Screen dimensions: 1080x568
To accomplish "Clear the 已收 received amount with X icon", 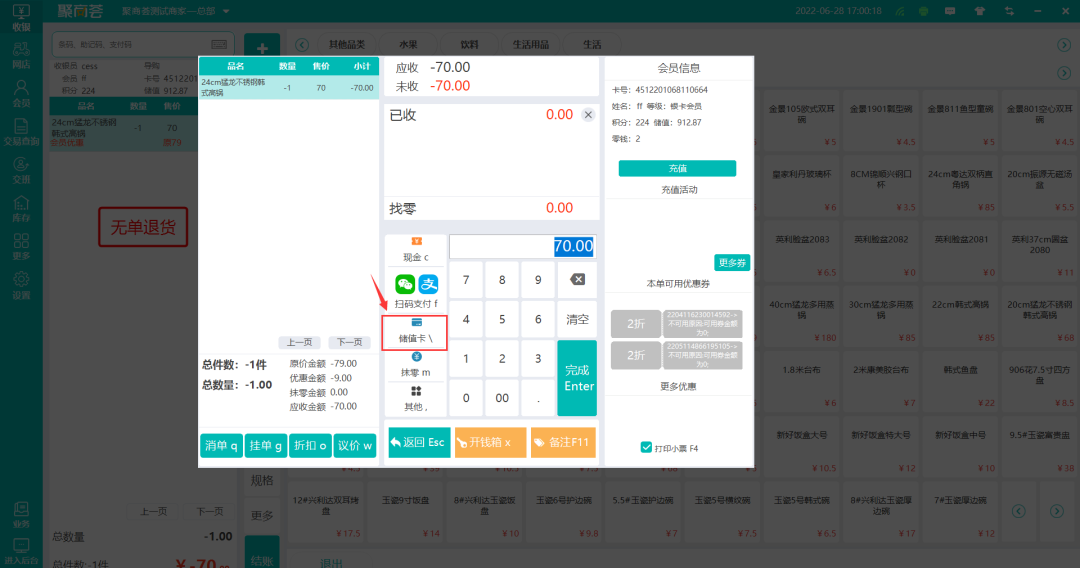I will click(588, 115).
